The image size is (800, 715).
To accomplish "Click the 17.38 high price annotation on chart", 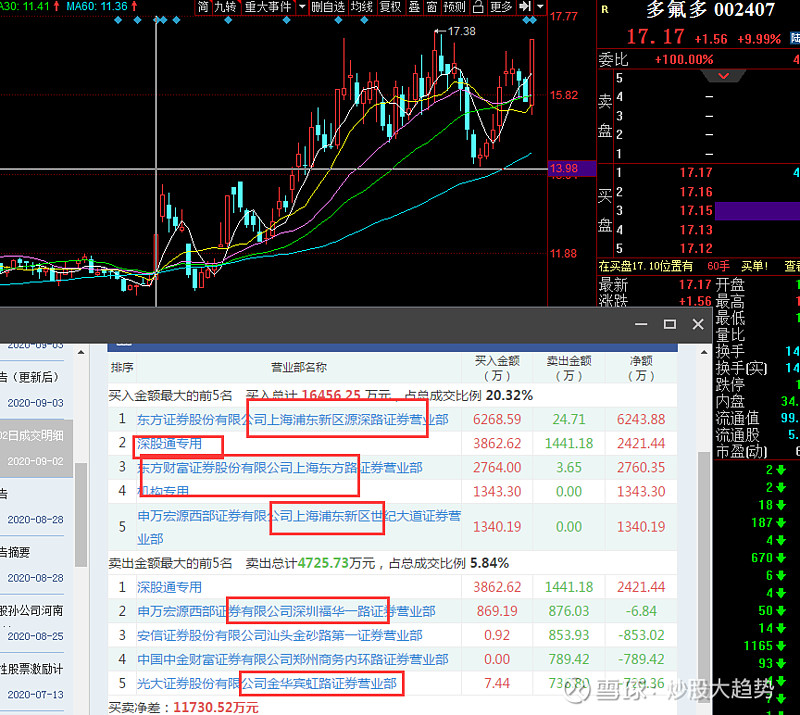I will pyautogui.click(x=461, y=31).
